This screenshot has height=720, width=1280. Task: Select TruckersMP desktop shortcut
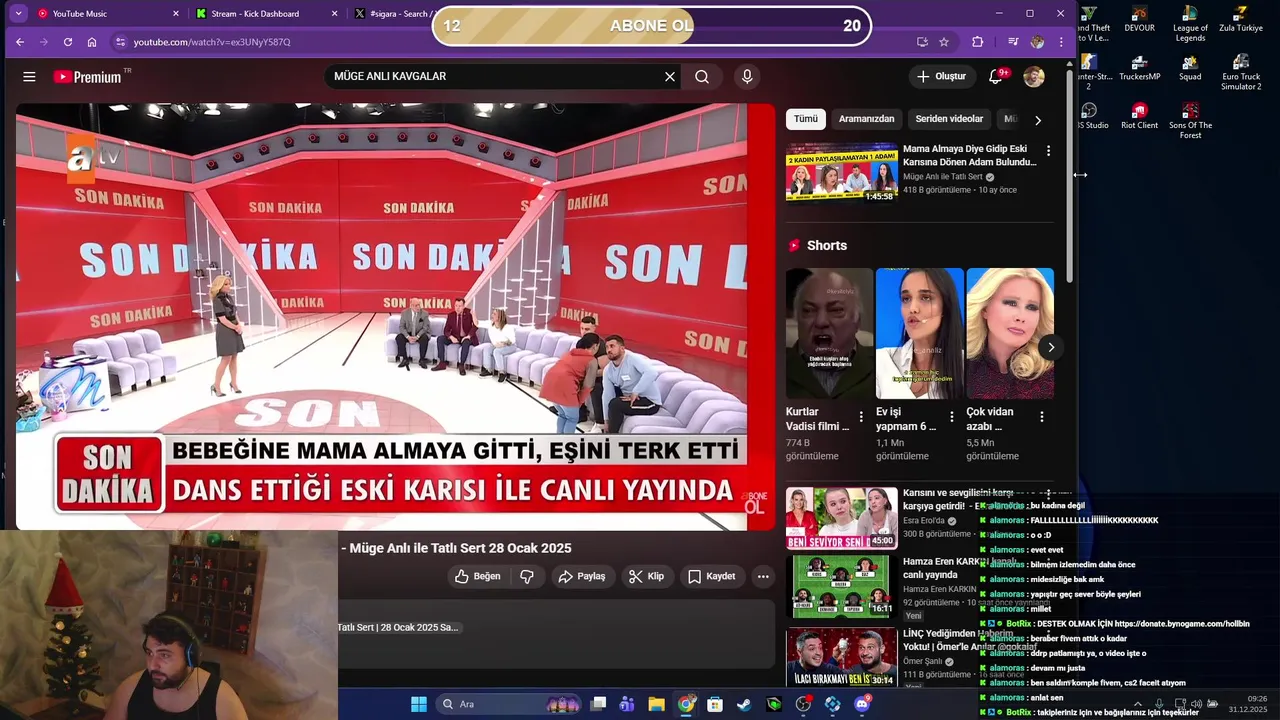click(1139, 67)
